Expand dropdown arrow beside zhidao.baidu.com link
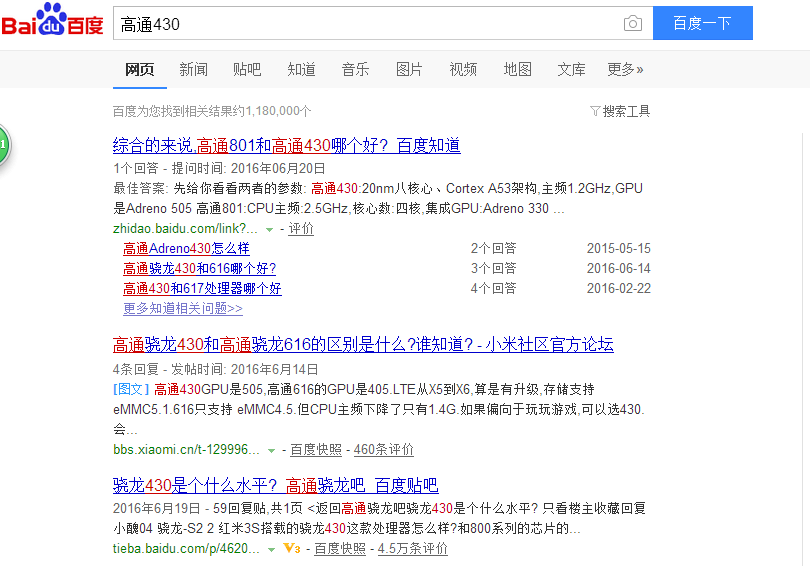This screenshot has width=810, height=566. tap(269, 229)
